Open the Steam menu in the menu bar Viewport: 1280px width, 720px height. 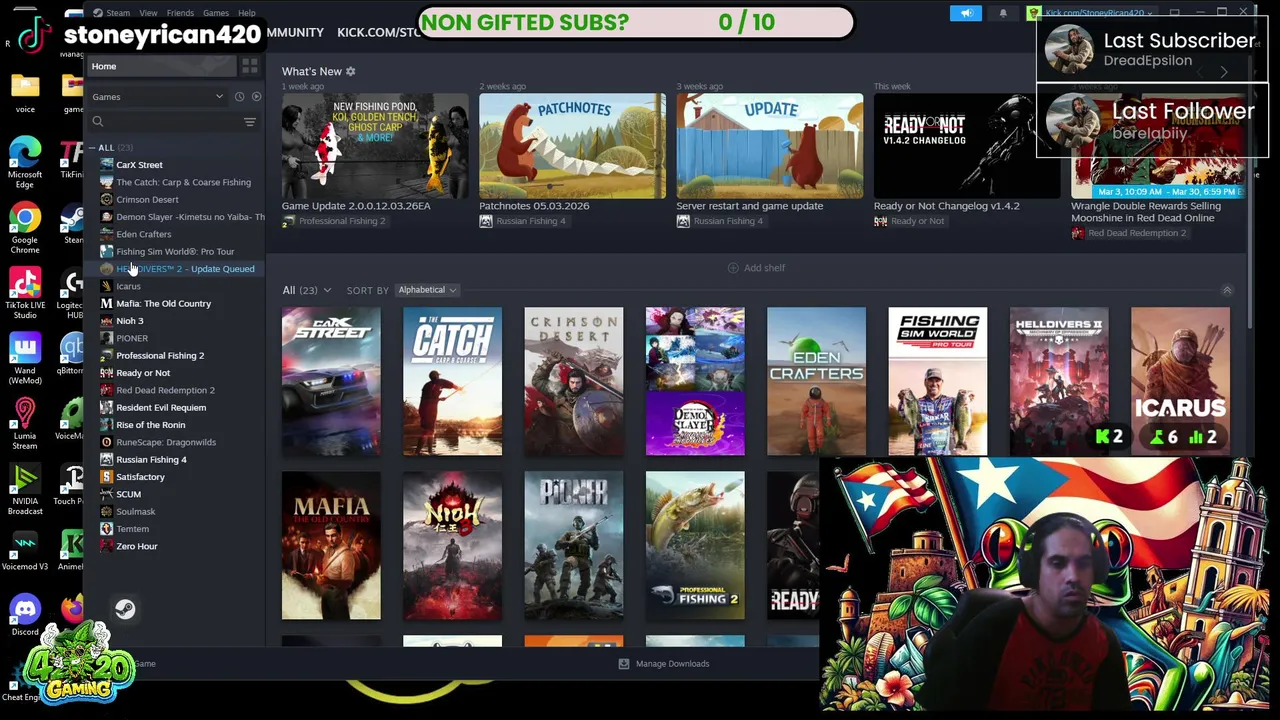117,13
